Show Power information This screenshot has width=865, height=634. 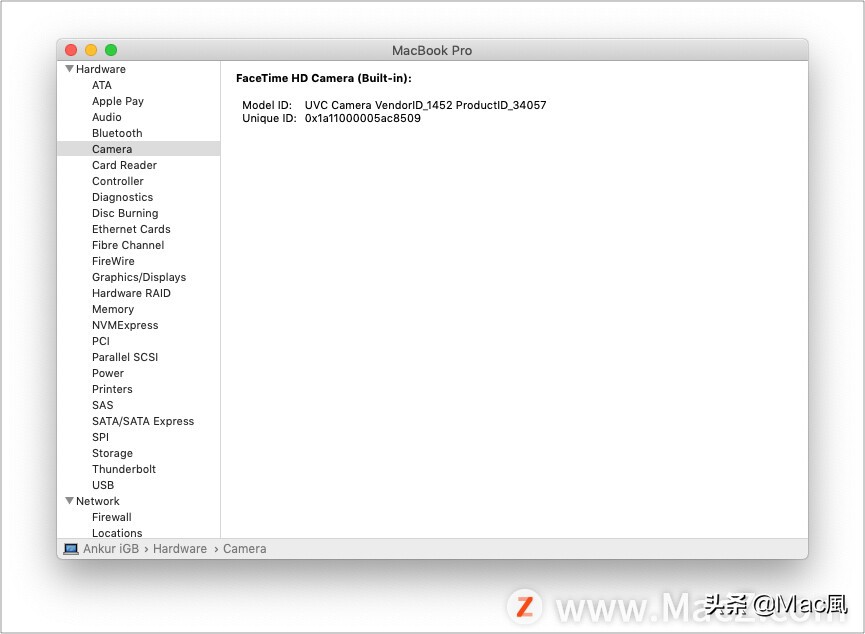pyautogui.click(x=108, y=373)
